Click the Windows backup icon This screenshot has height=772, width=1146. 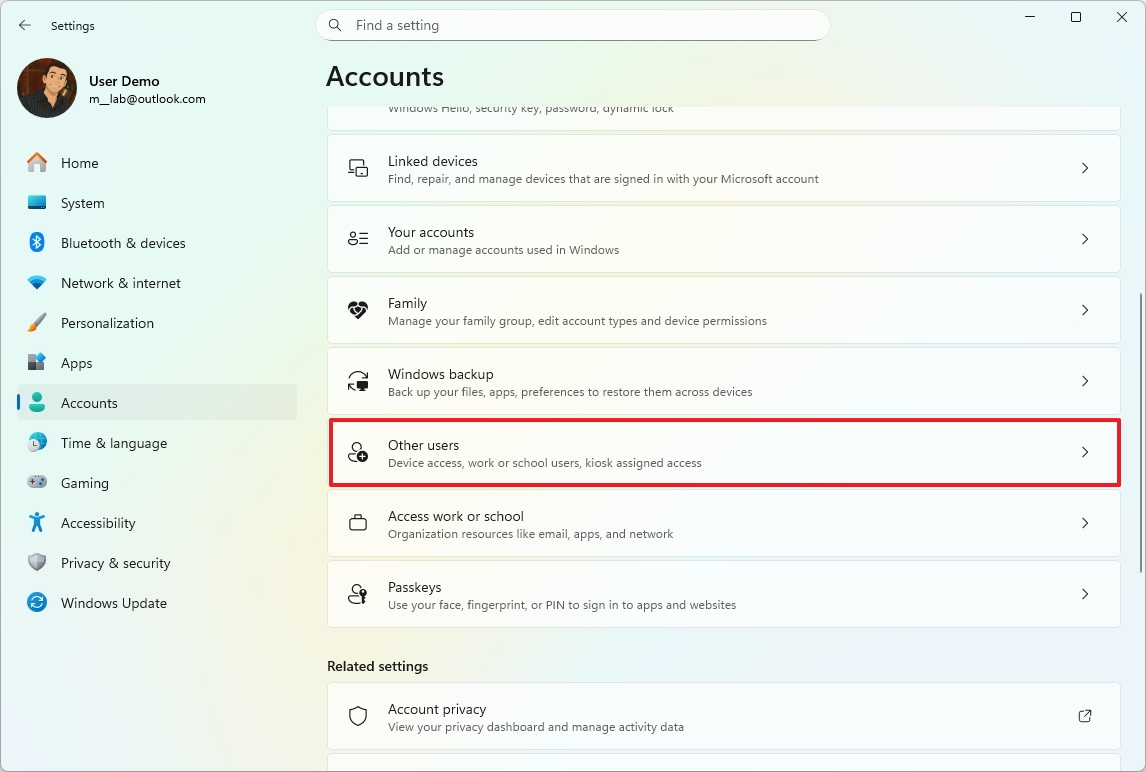[358, 381]
